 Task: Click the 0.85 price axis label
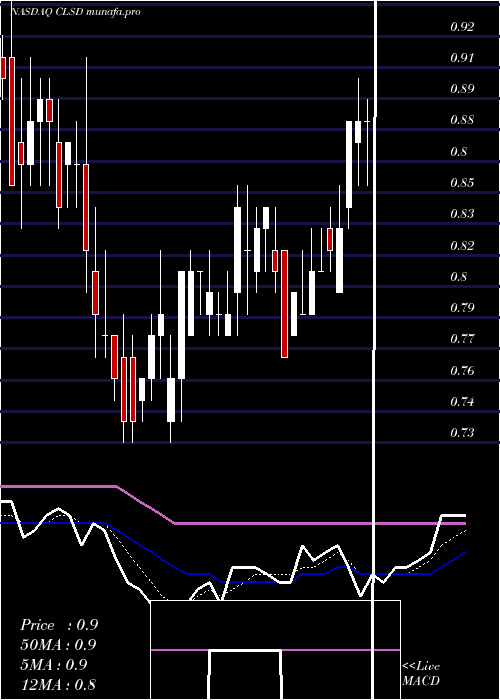[462, 183]
